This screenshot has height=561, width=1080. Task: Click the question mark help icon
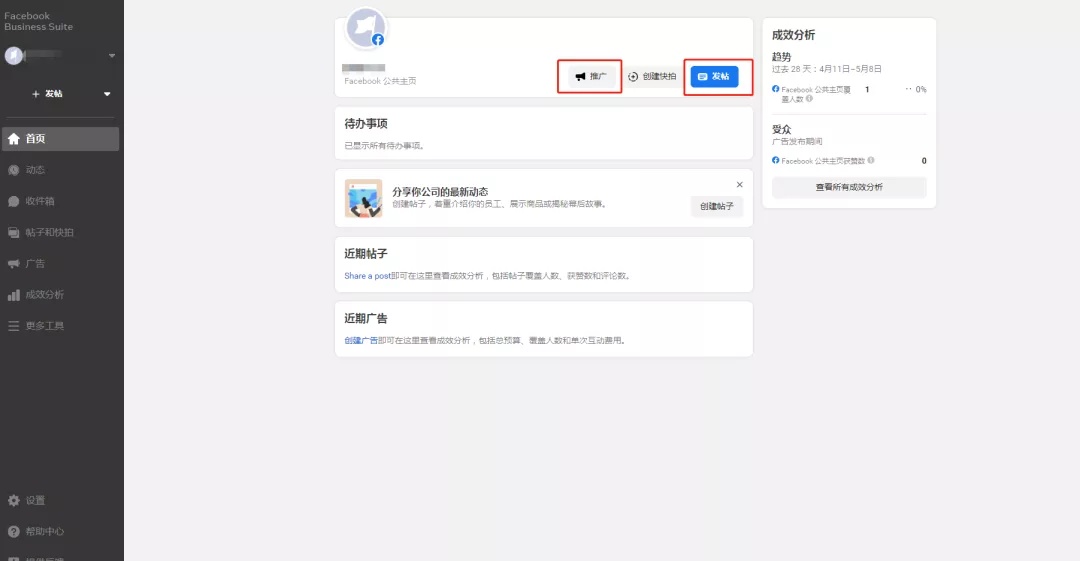point(14,531)
